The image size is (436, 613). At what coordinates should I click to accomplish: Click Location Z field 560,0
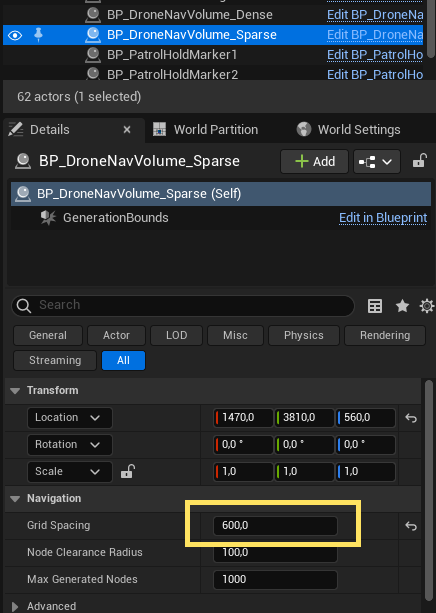click(x=365, y=418)
